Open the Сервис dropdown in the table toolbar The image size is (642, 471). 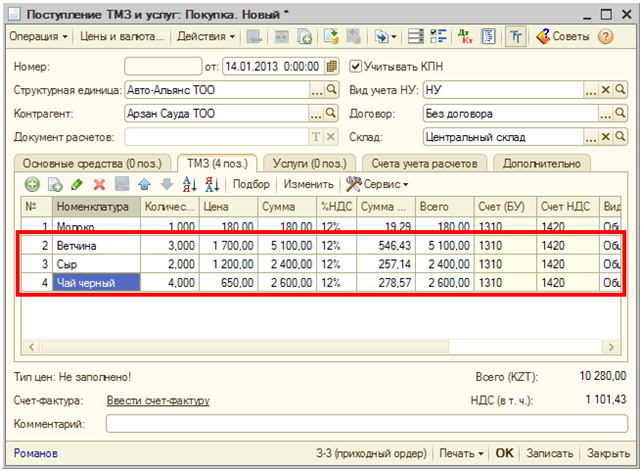[378, 184]
